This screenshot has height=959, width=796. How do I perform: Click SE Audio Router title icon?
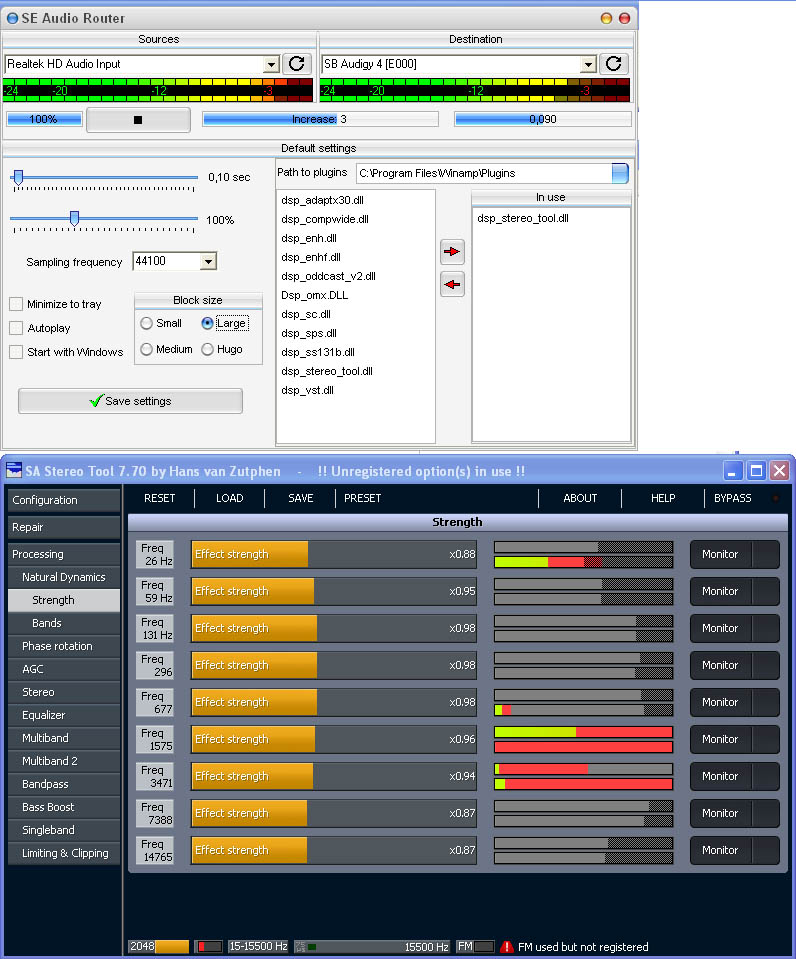12,18
